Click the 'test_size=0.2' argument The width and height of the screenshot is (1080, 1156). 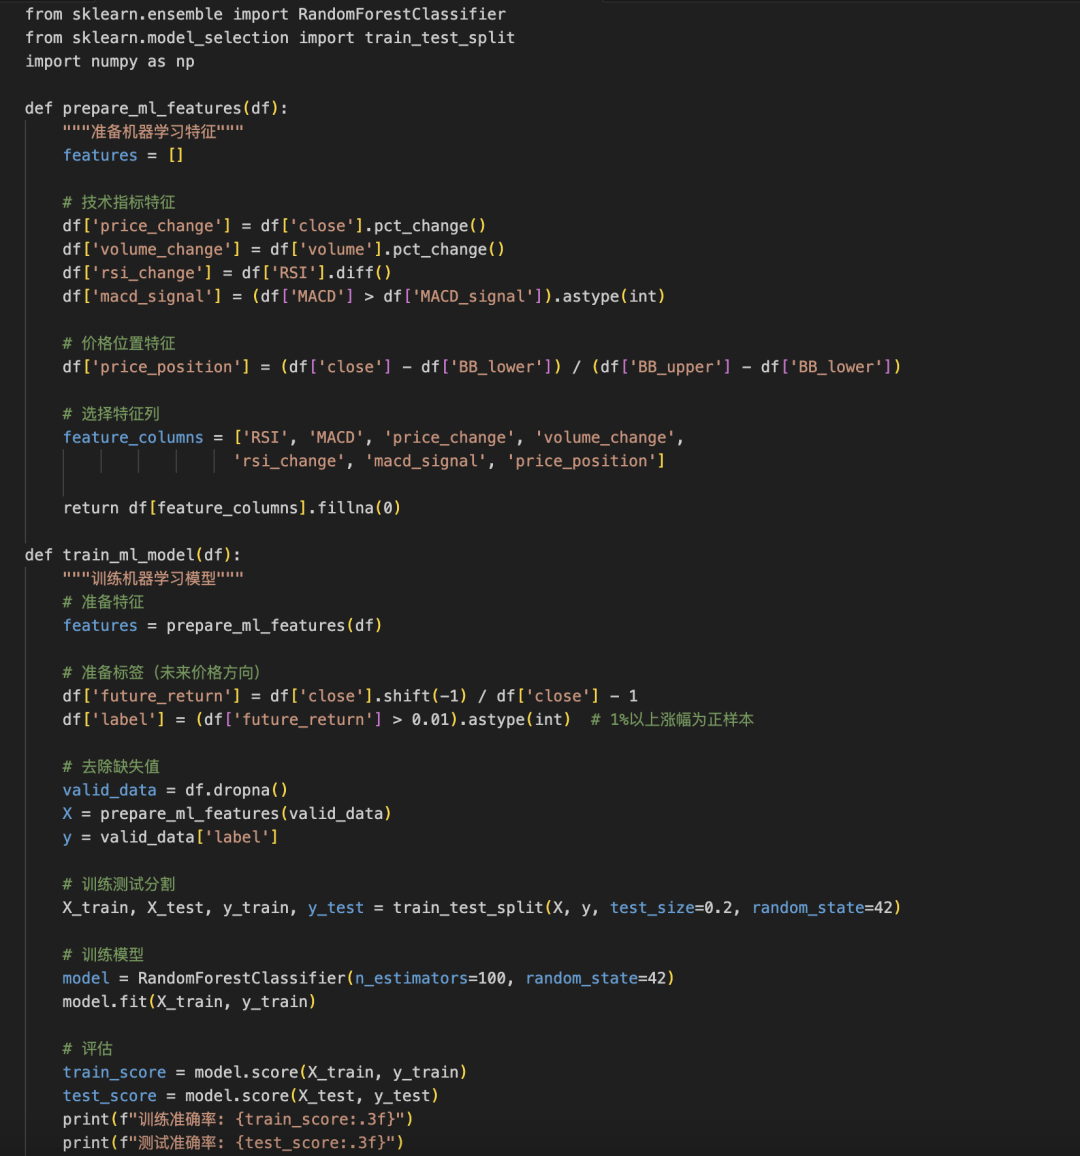coord(671,908)
